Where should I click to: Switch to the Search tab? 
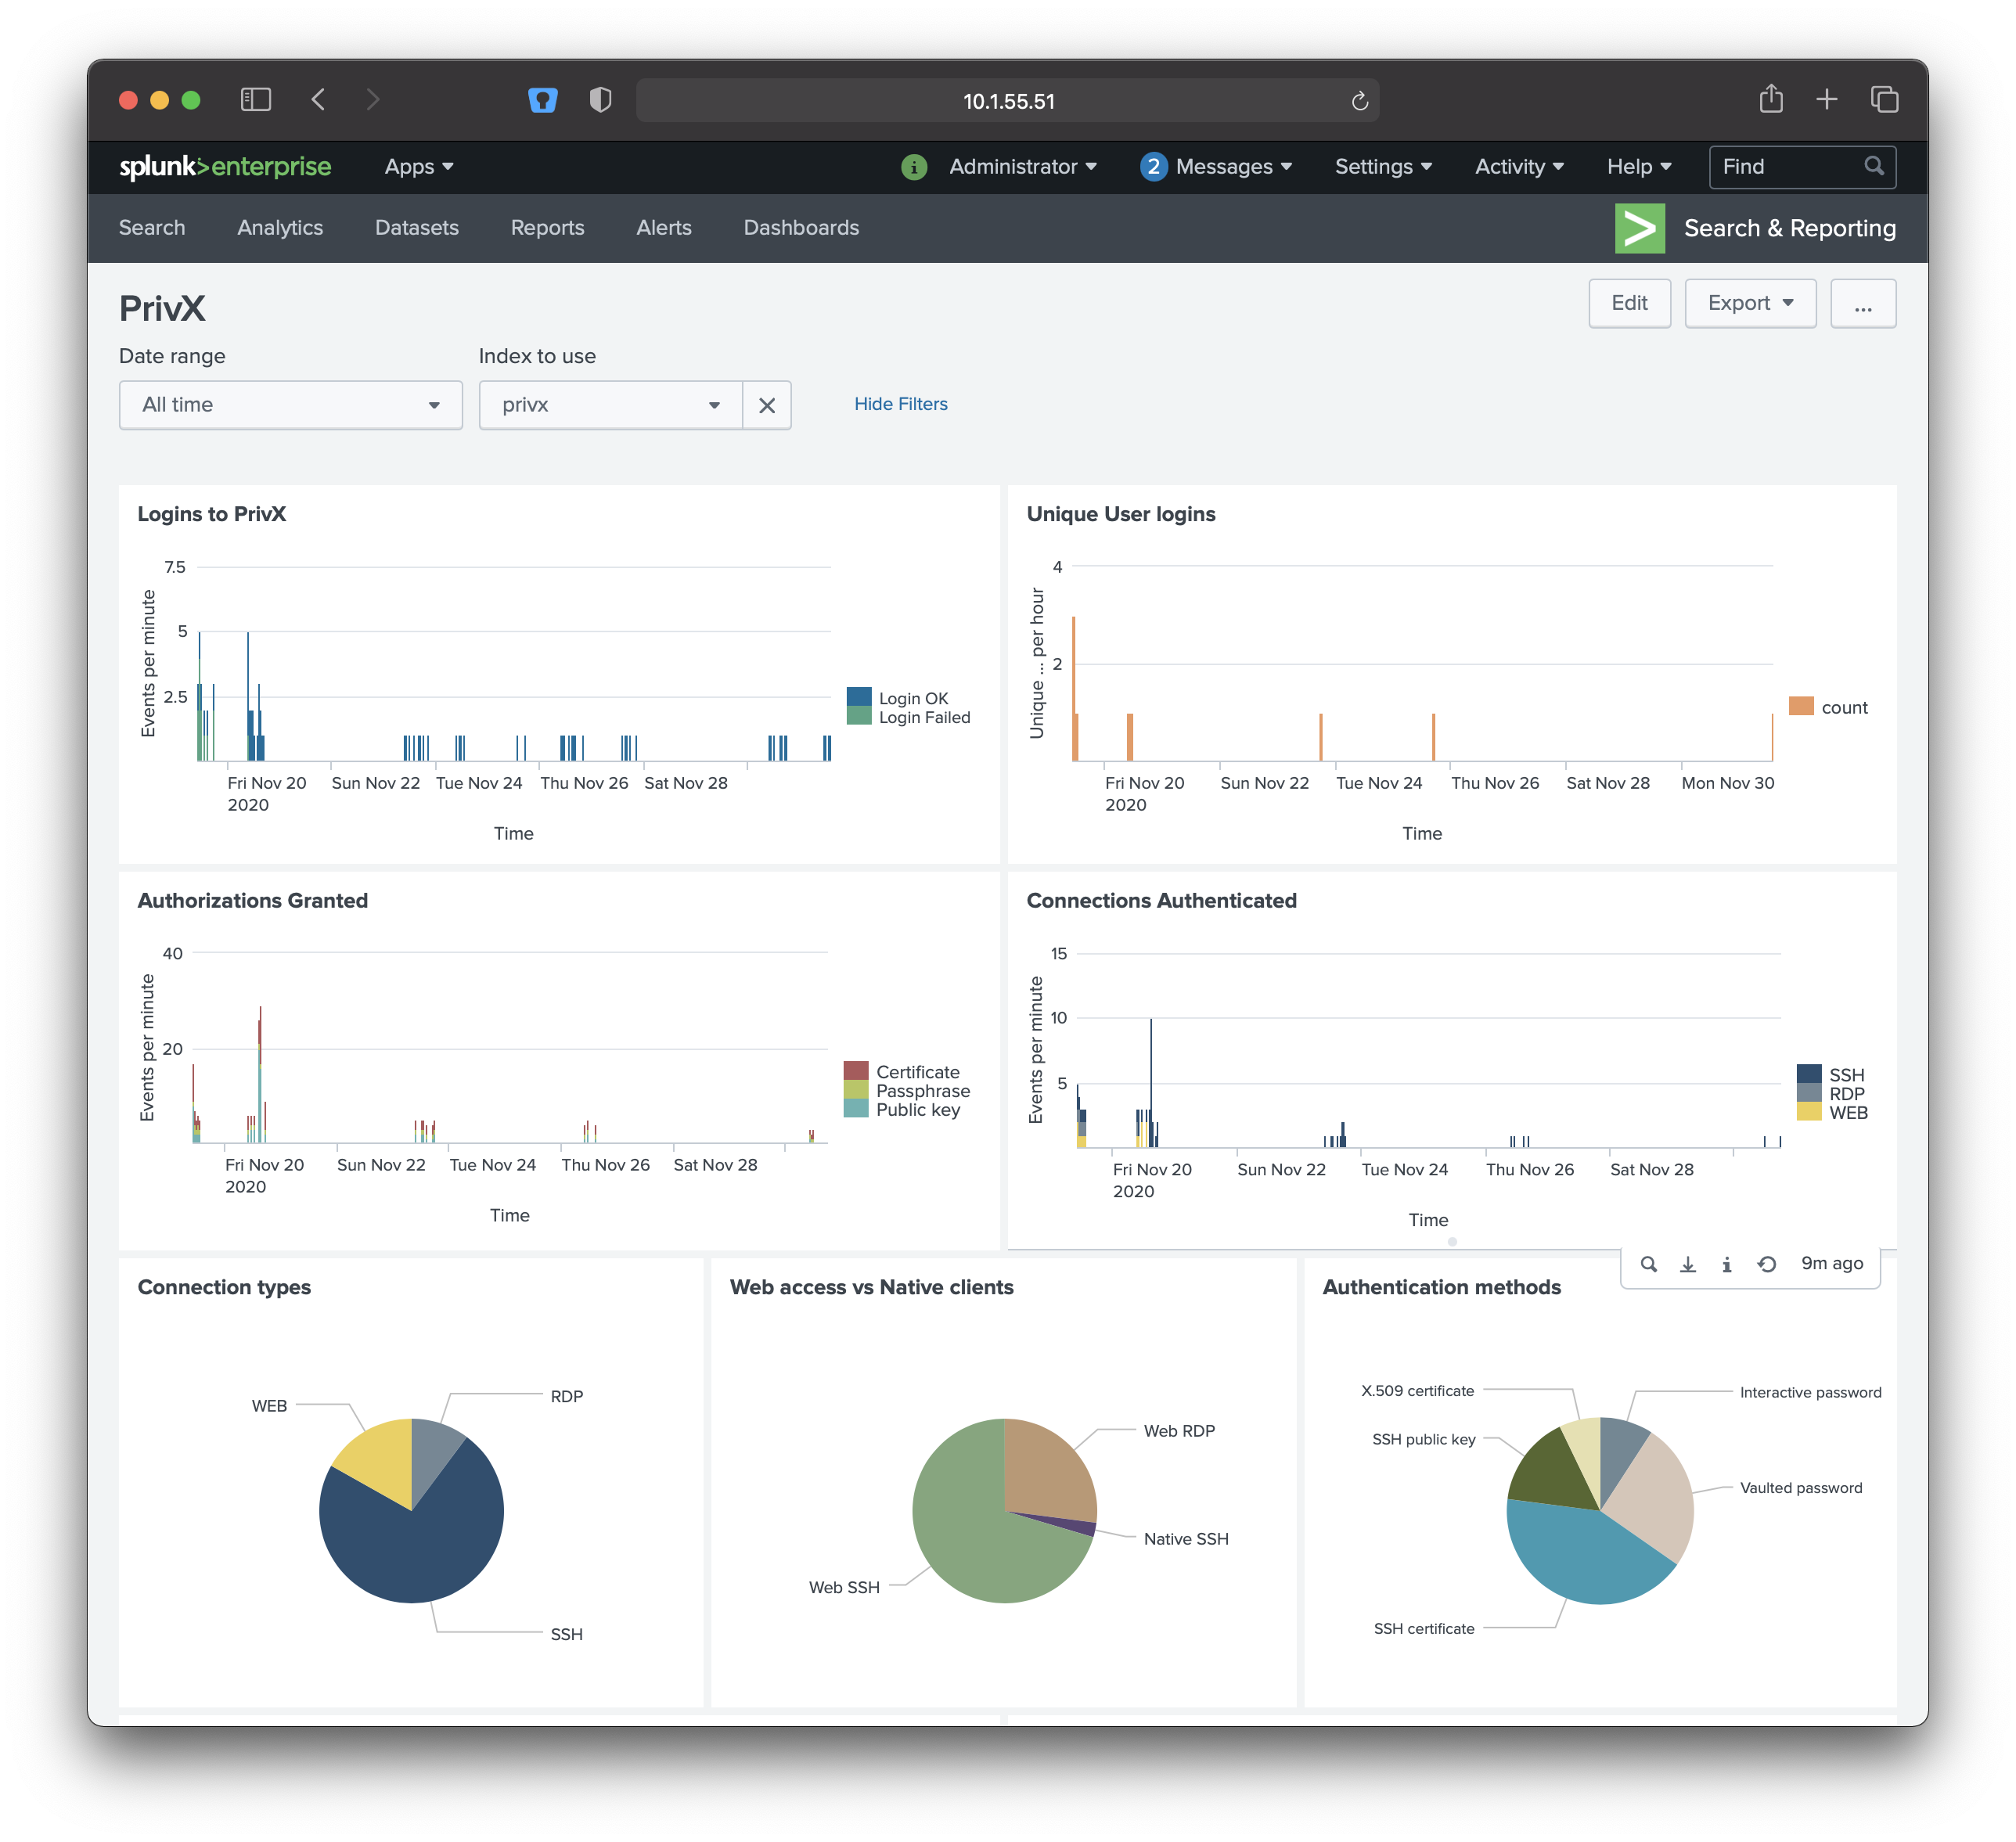152,228
